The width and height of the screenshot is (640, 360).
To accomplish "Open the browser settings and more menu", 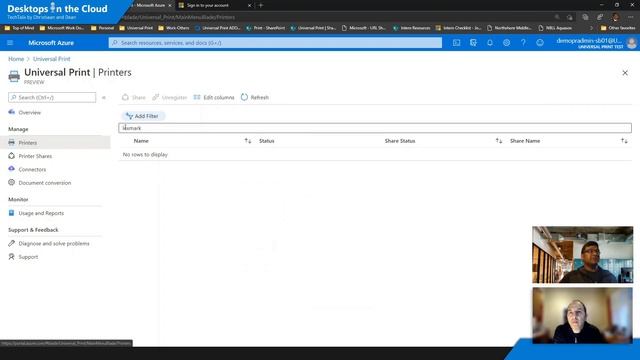I will click(x=631, y=17).
